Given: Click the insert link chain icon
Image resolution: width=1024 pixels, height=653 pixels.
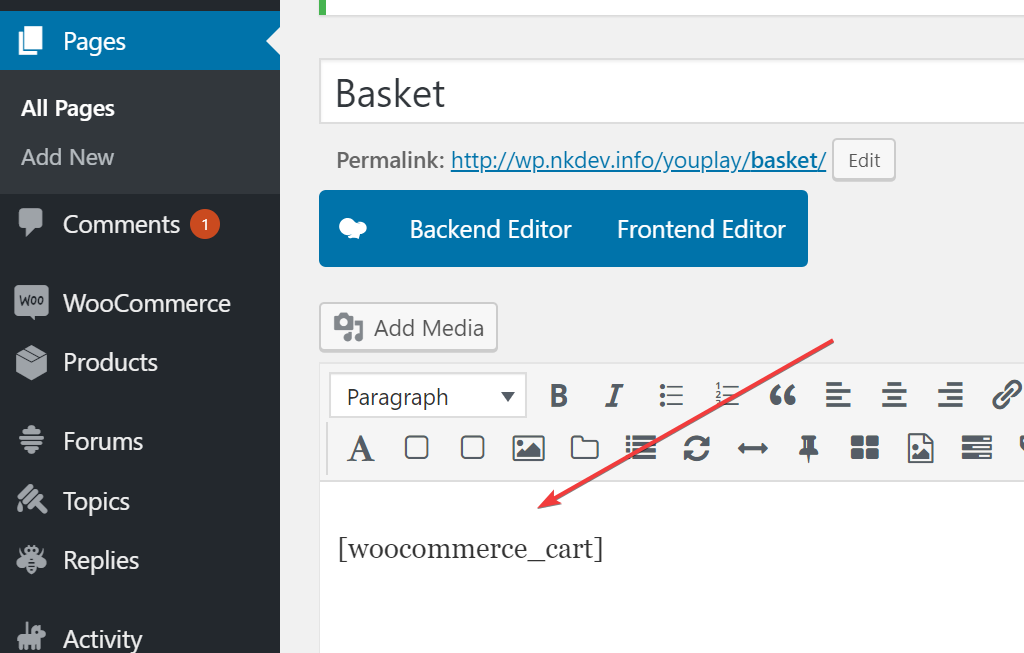Looking at the screenshot, I should [1005, 396].
